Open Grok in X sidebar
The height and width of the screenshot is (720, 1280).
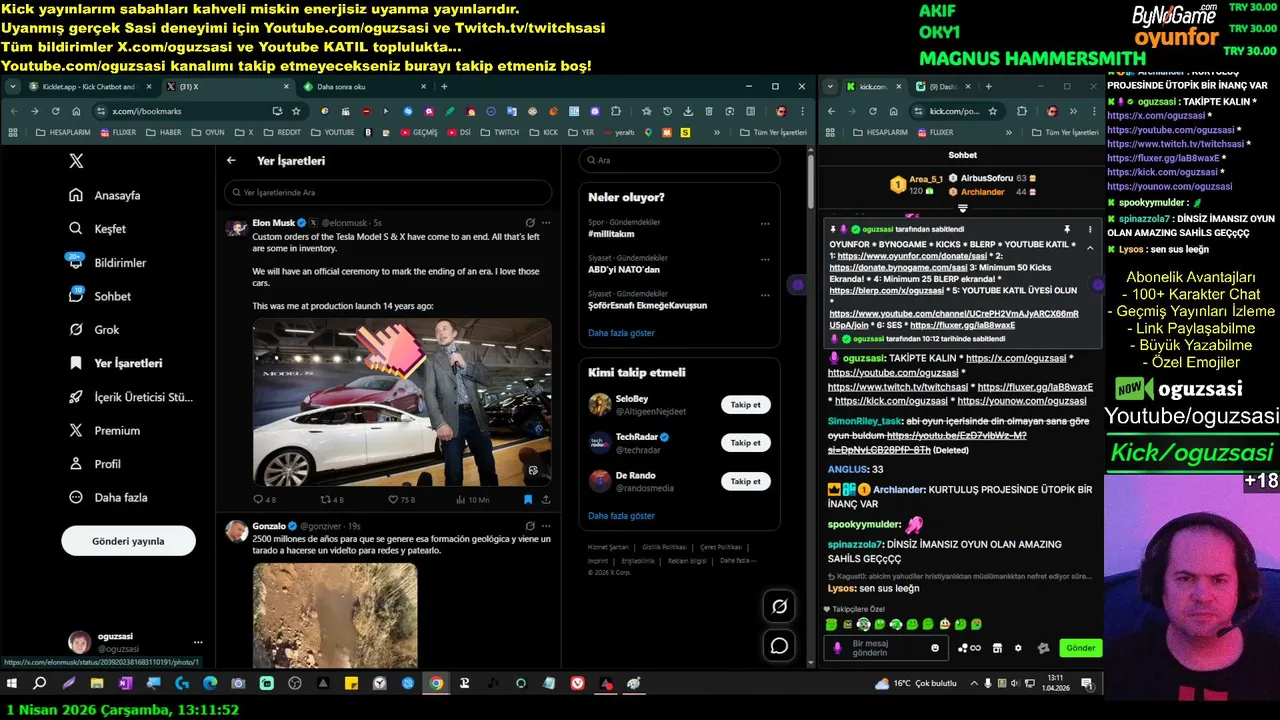95,329
